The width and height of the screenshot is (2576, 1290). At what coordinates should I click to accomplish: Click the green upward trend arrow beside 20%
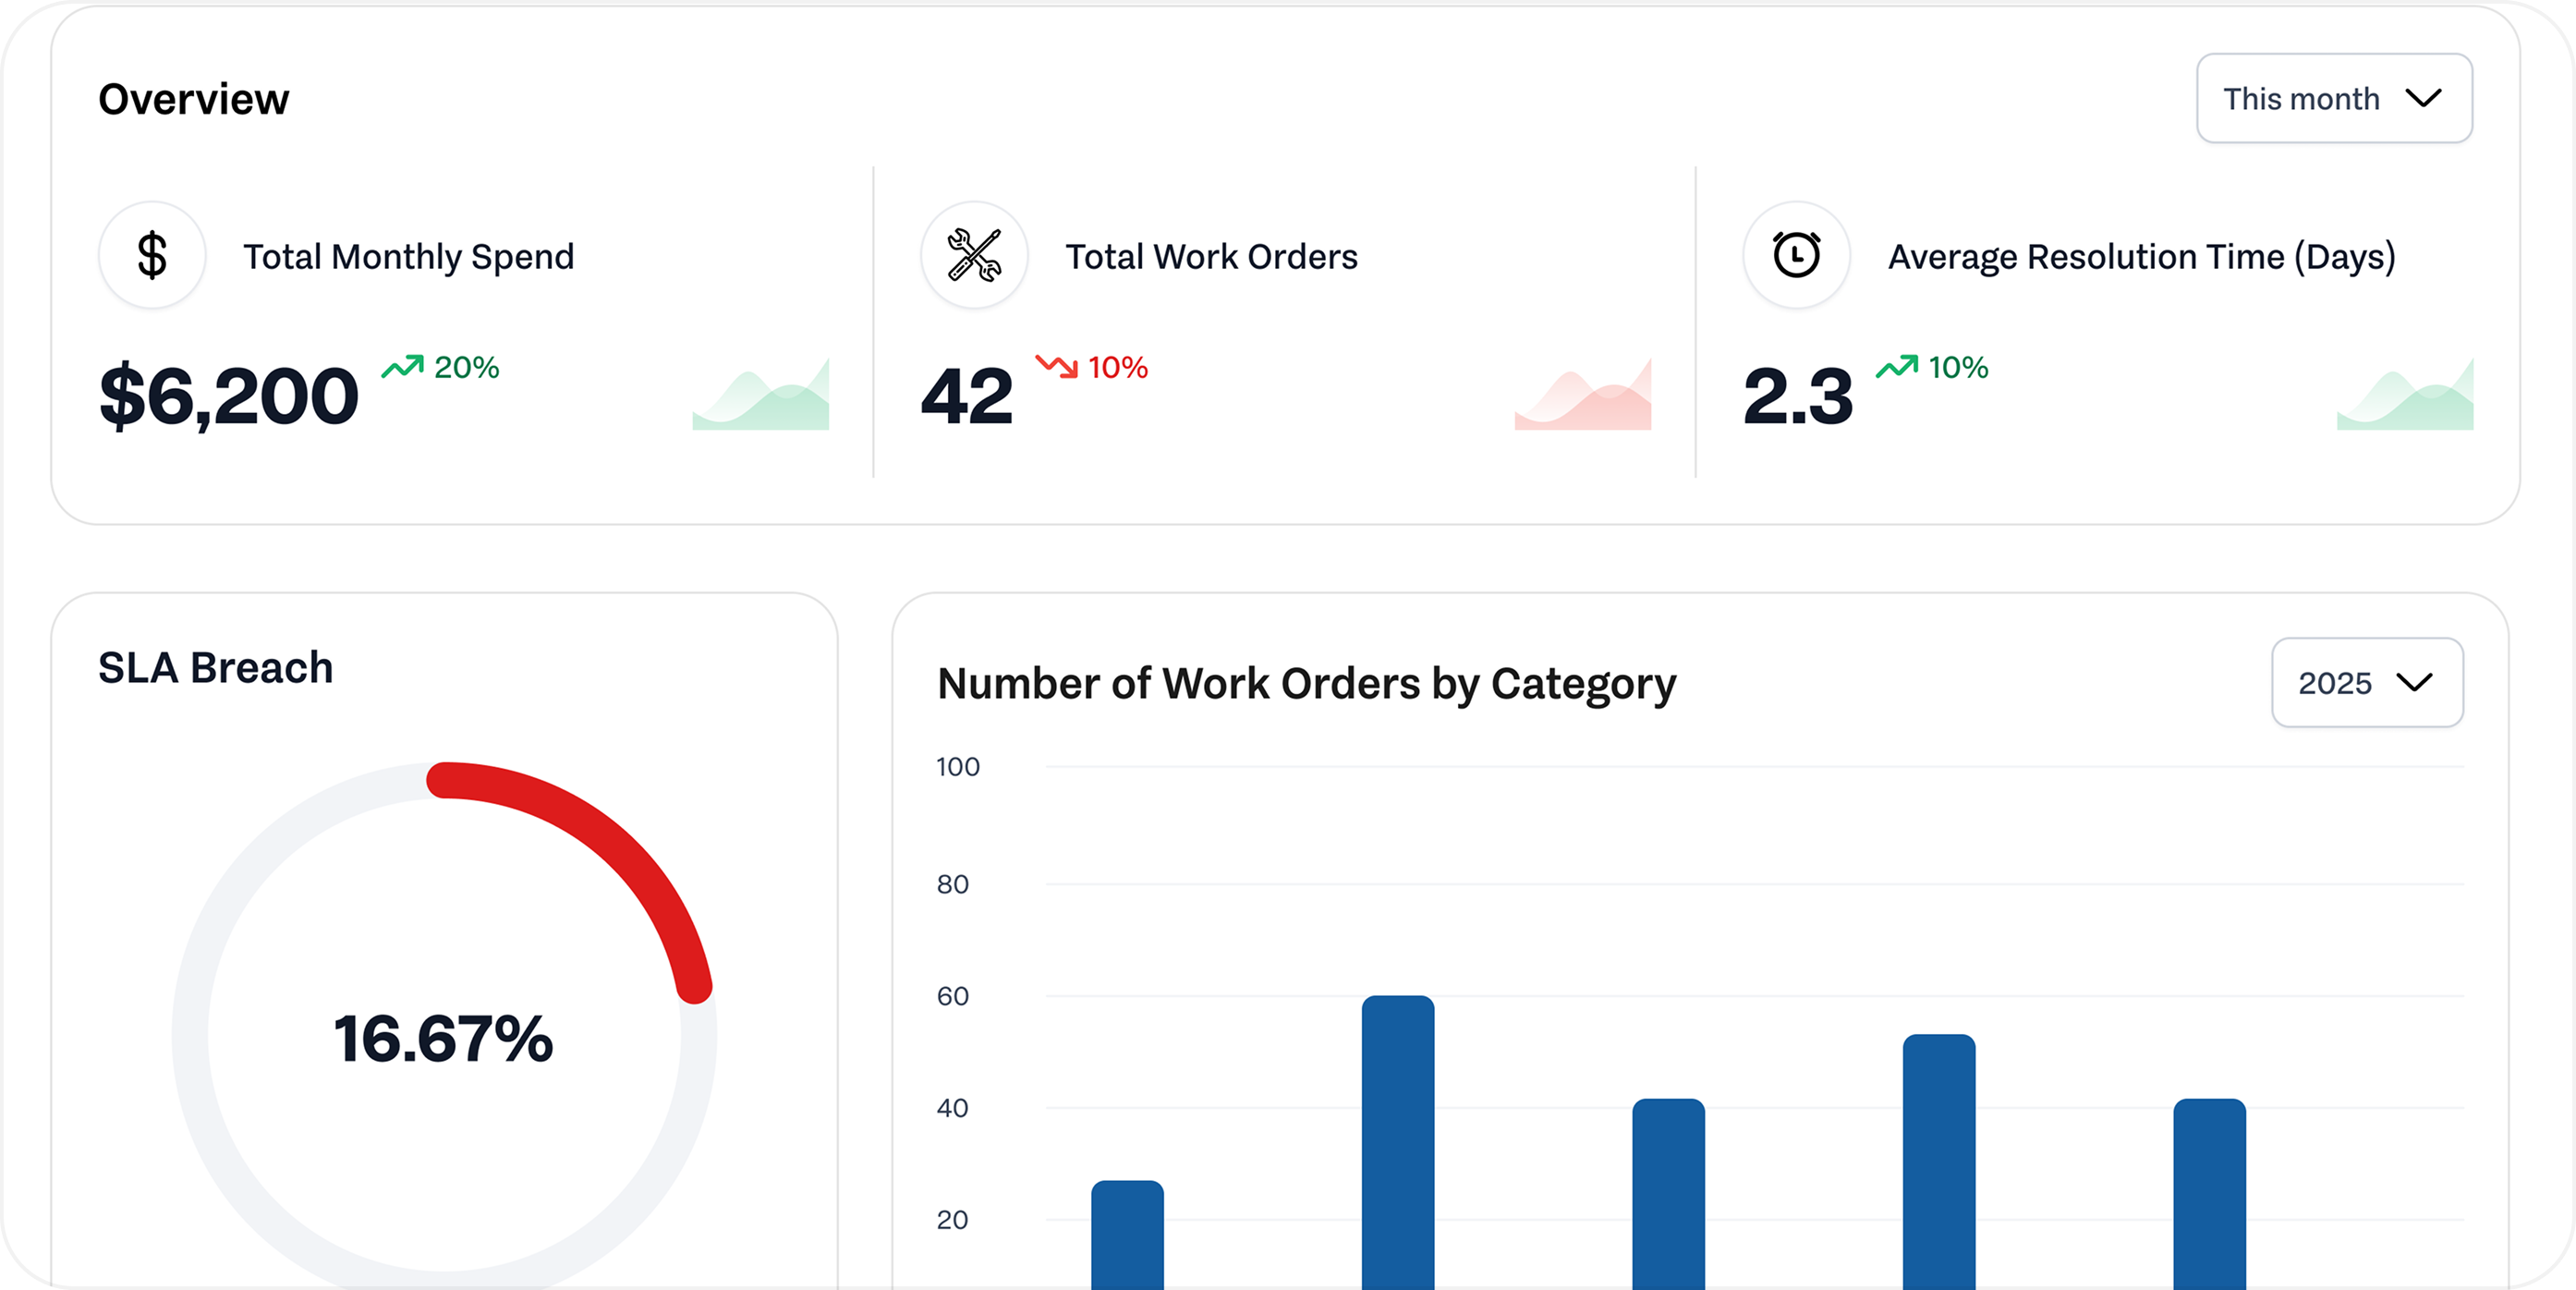[x=402, y=366]
